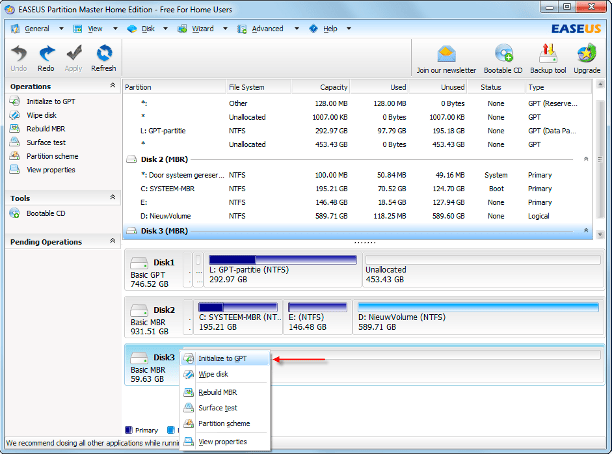Click Bootable CD icon in top toolbar

point(505,57)
